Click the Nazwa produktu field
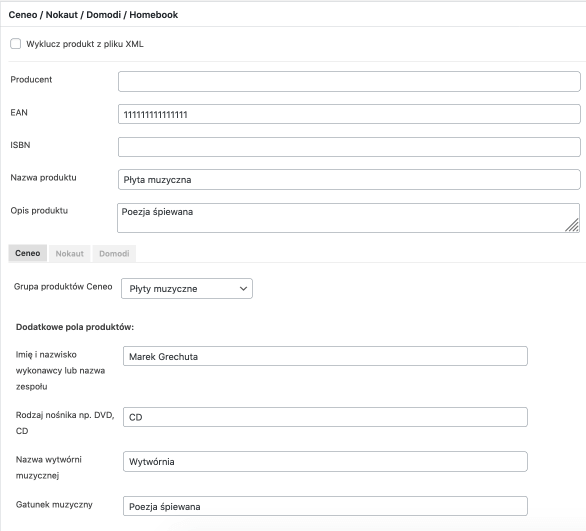The height and width of the screenshot is (531, 586). pos(349,180)
